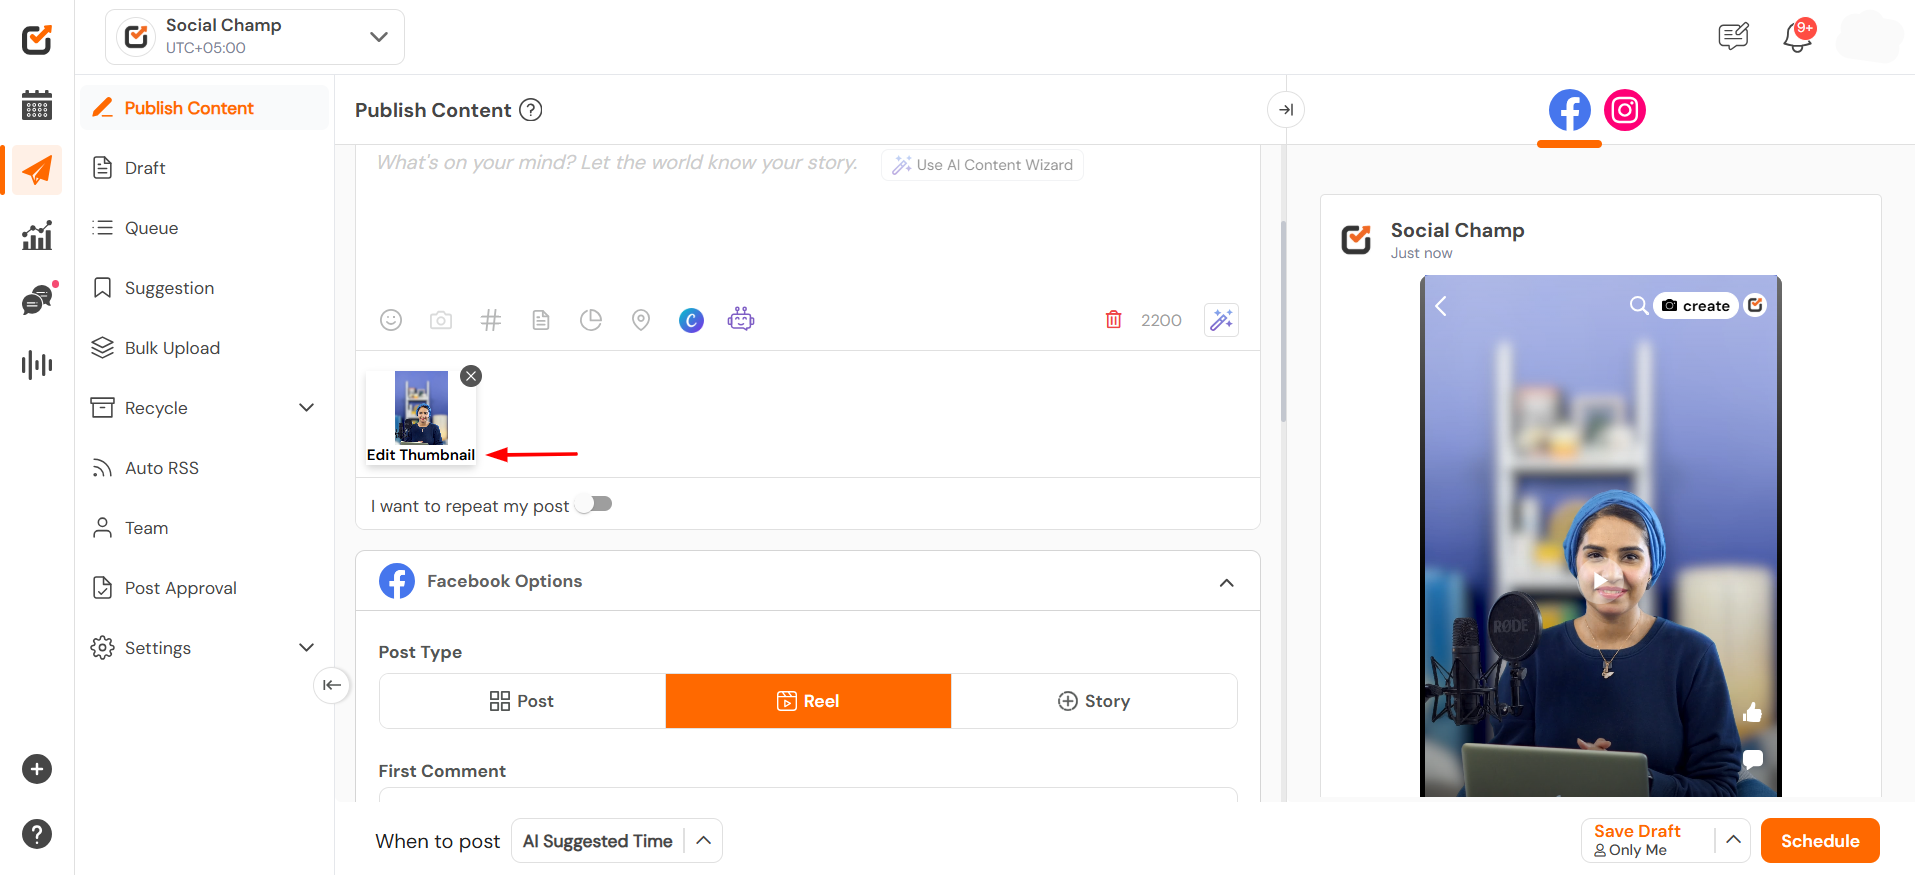This screenshot has width=1915, height=875.
Task: Add media using the camera icon
Action: (441, 320)
